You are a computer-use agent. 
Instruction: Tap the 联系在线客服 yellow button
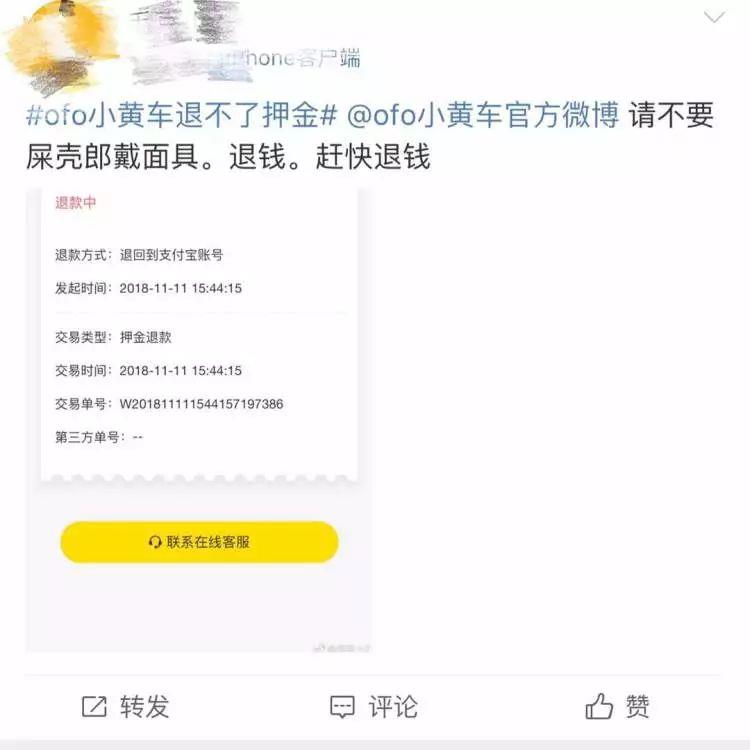199,542
